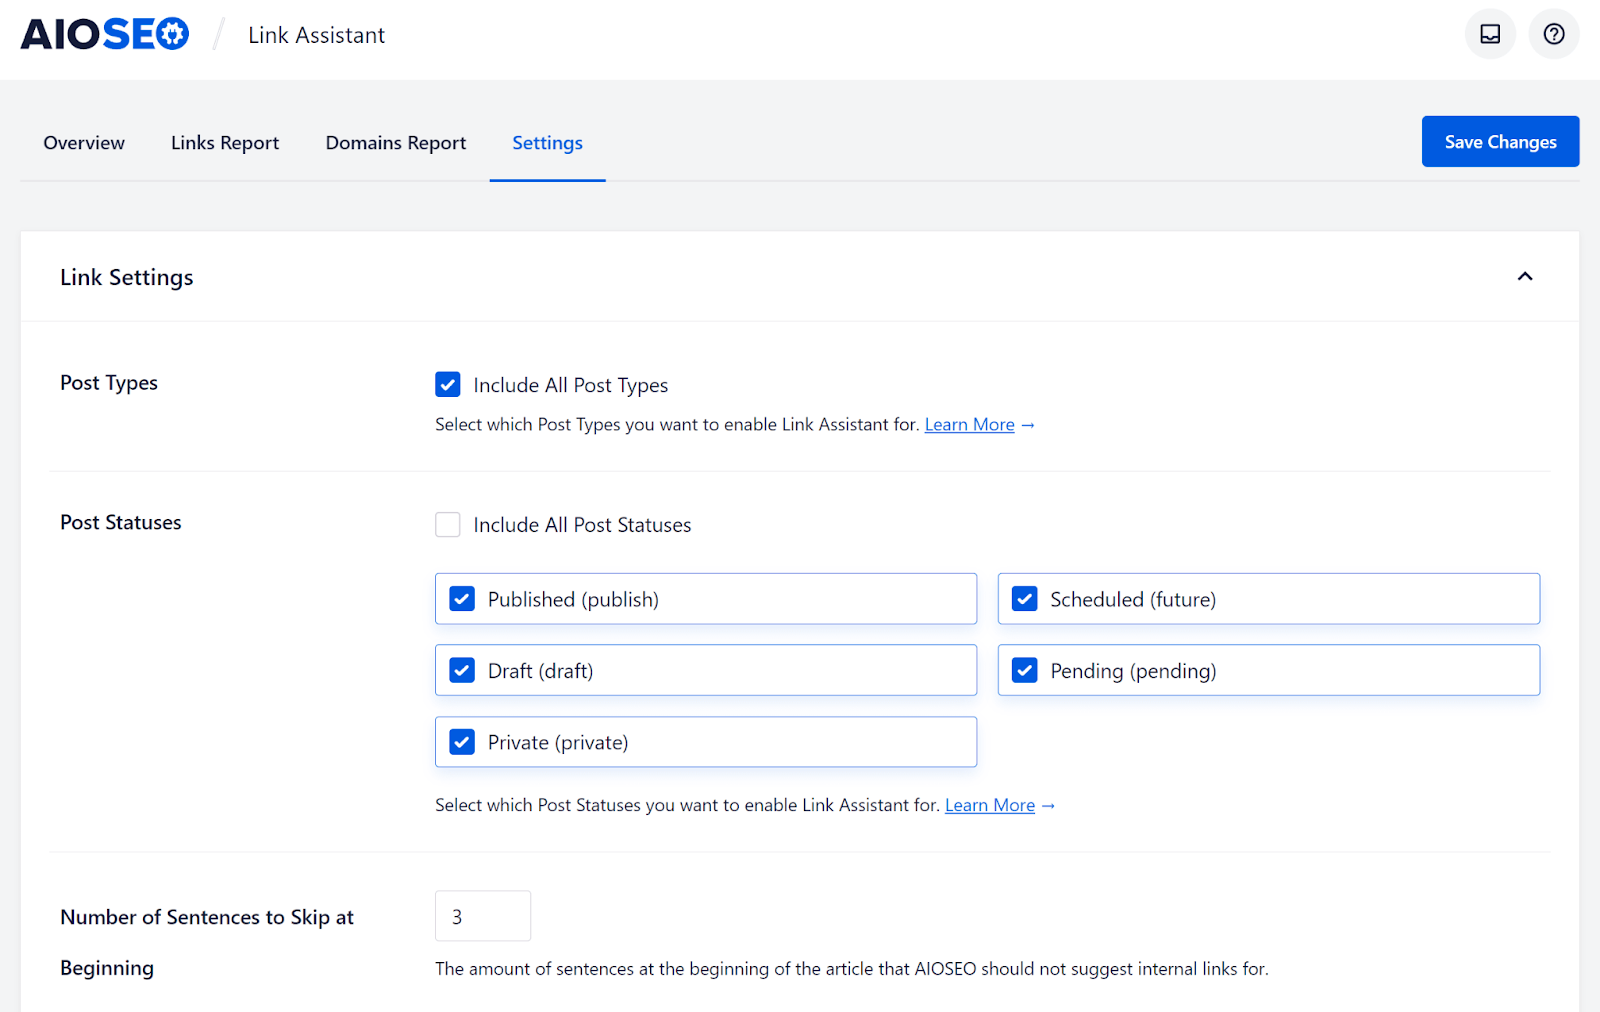This screenshot has width=1600, height=1012.
Task: Click the Link Settings heading
Action: click(x=127, y=278)
